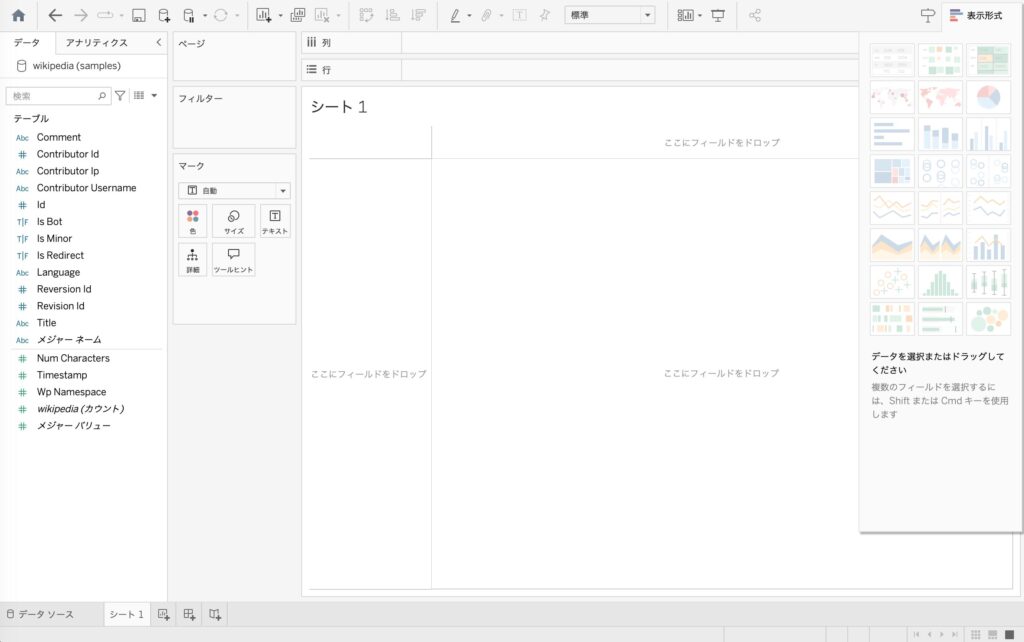Switch to the データ tab
The image size is (1024, 642).
[27, 42]
